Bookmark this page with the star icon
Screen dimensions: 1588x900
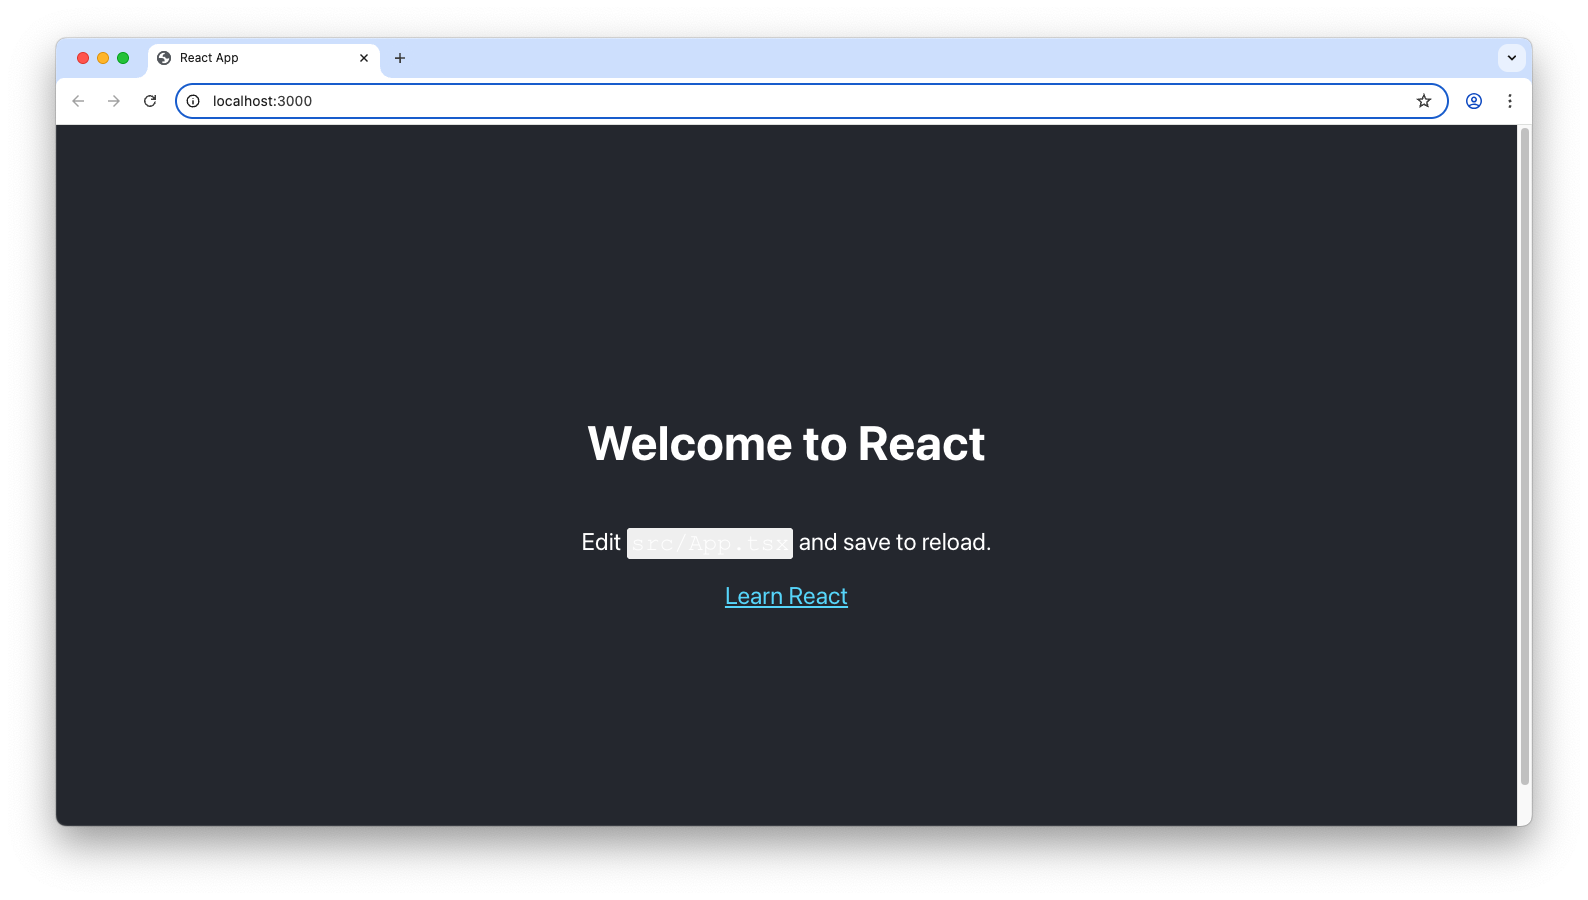1424,101
